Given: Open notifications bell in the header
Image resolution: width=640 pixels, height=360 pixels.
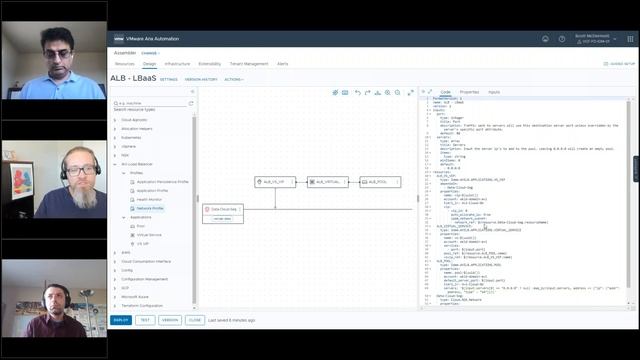Looking at the screenshot, I should coord(545,39).
